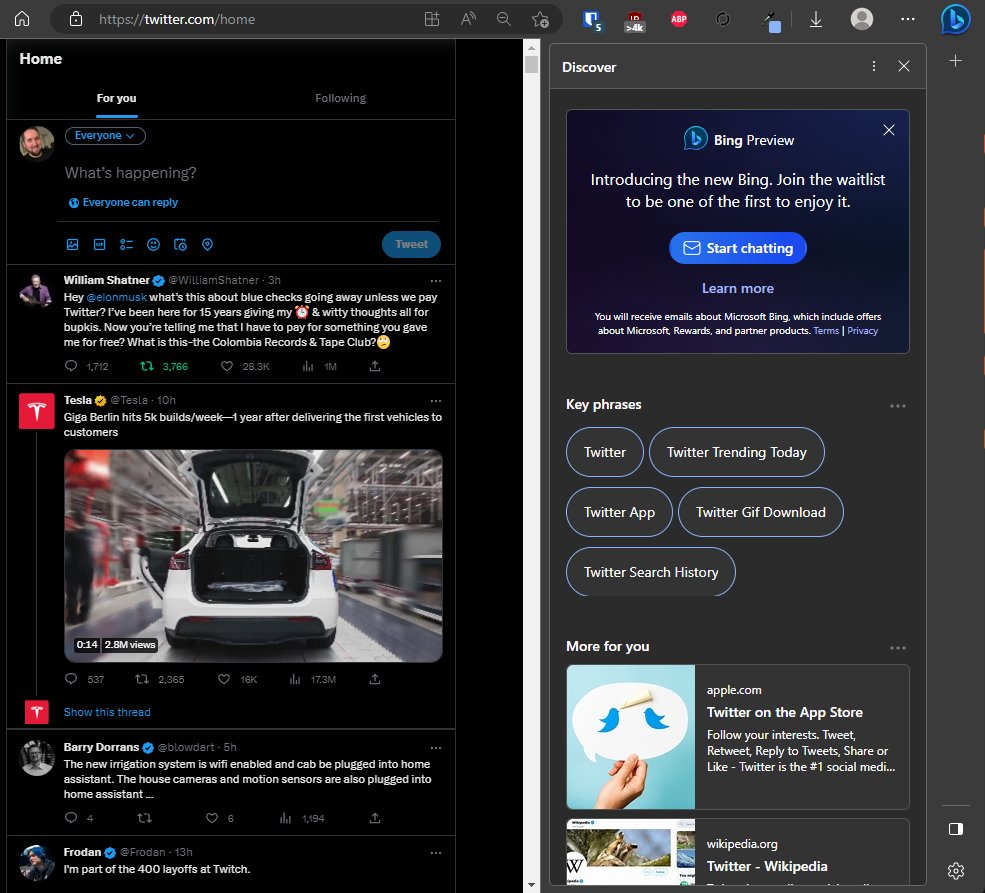Click Show this thread link

[x=107, y=712]
